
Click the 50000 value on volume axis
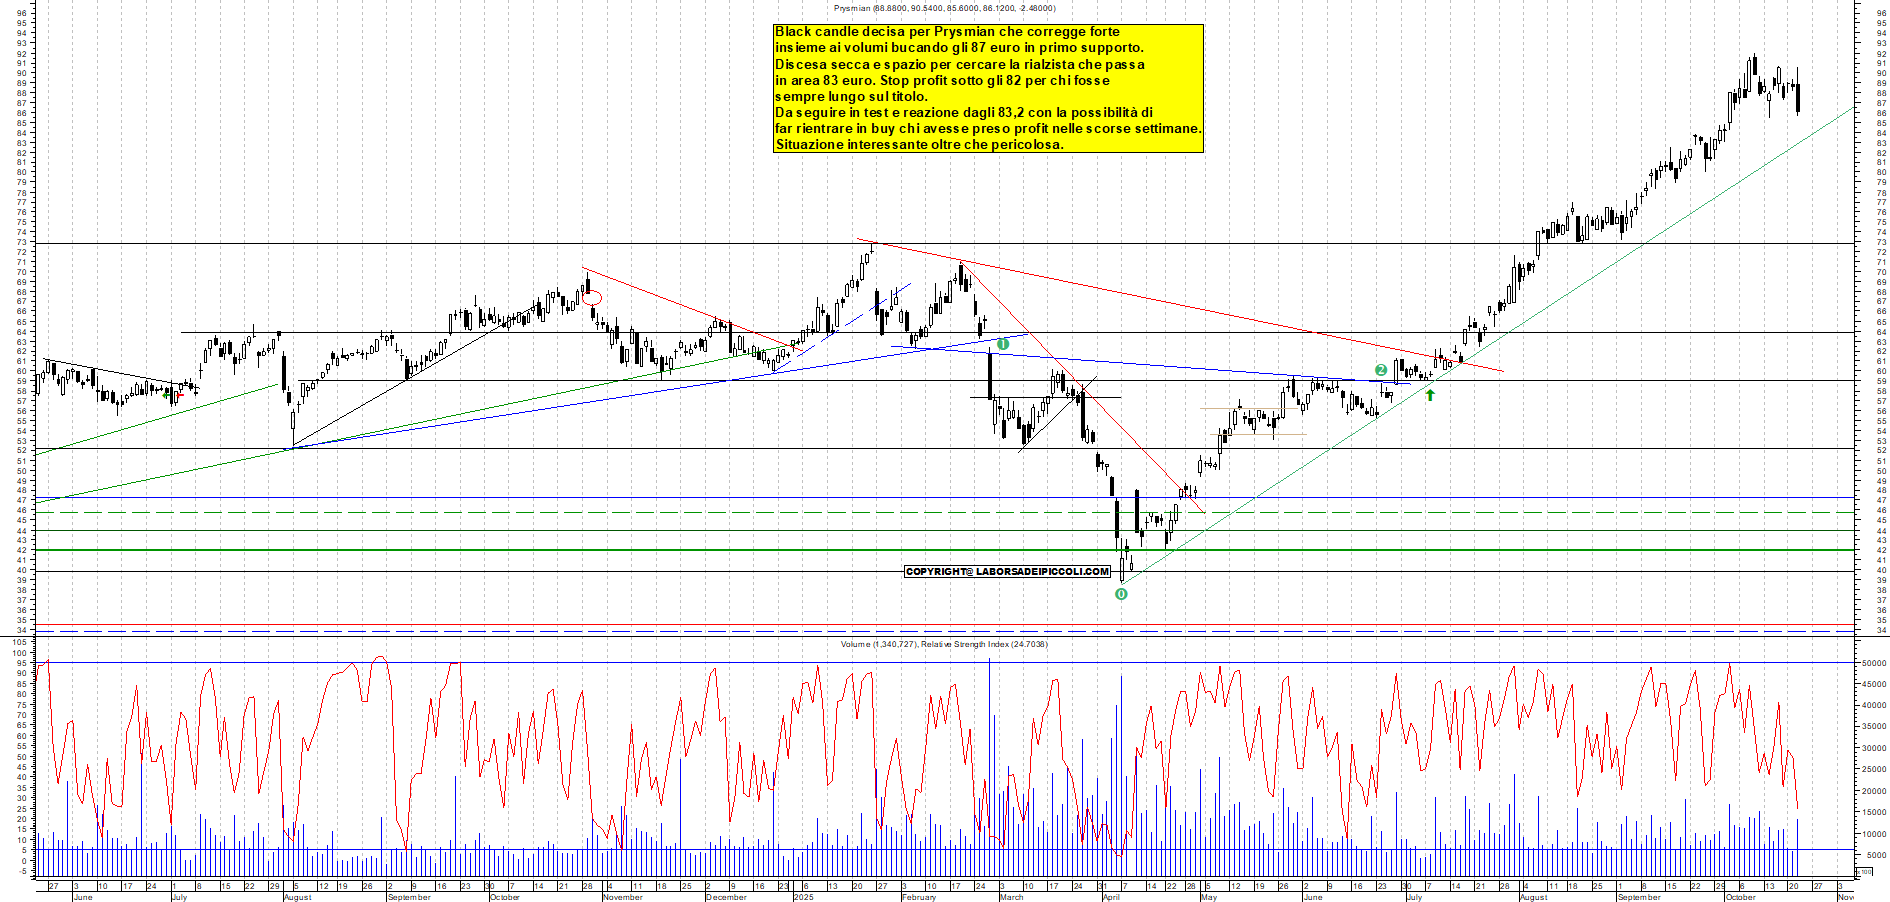click(1873, 663)
